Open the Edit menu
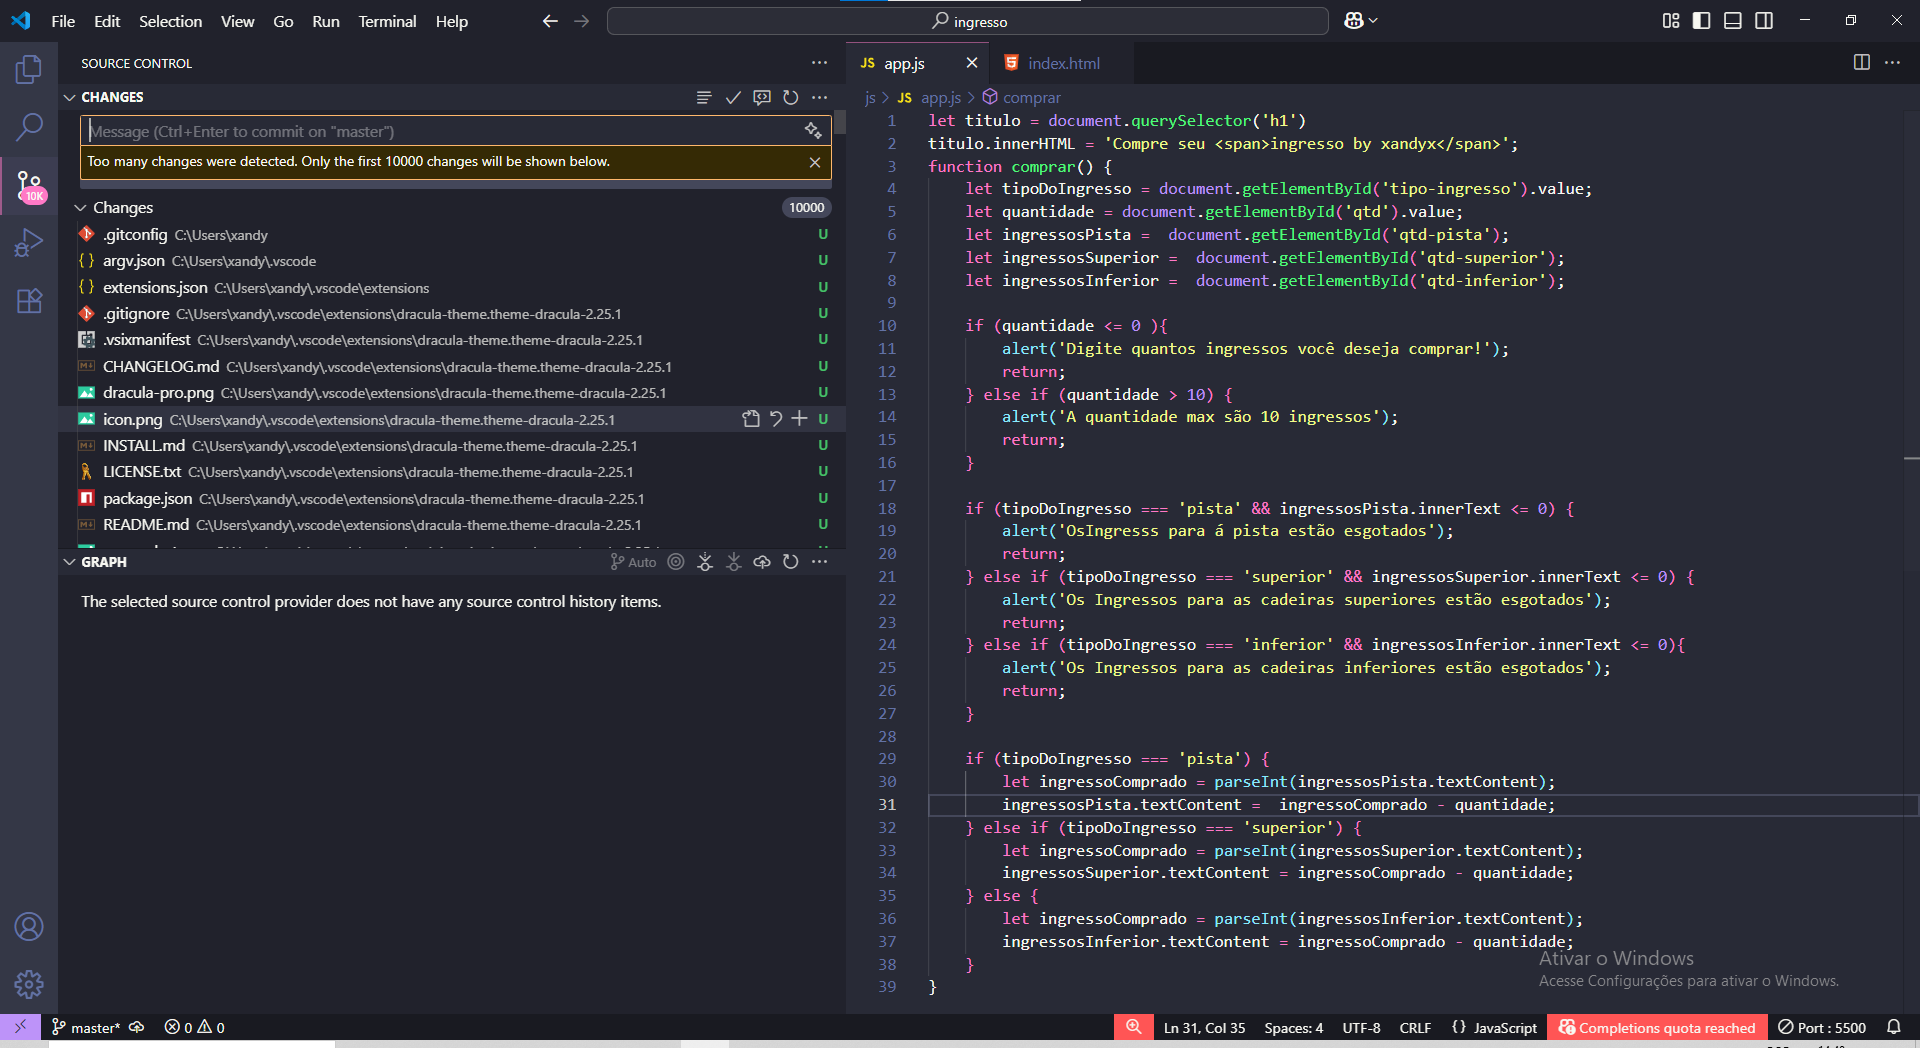This screenshot has width=1920, height=1048. click(107, 21)
